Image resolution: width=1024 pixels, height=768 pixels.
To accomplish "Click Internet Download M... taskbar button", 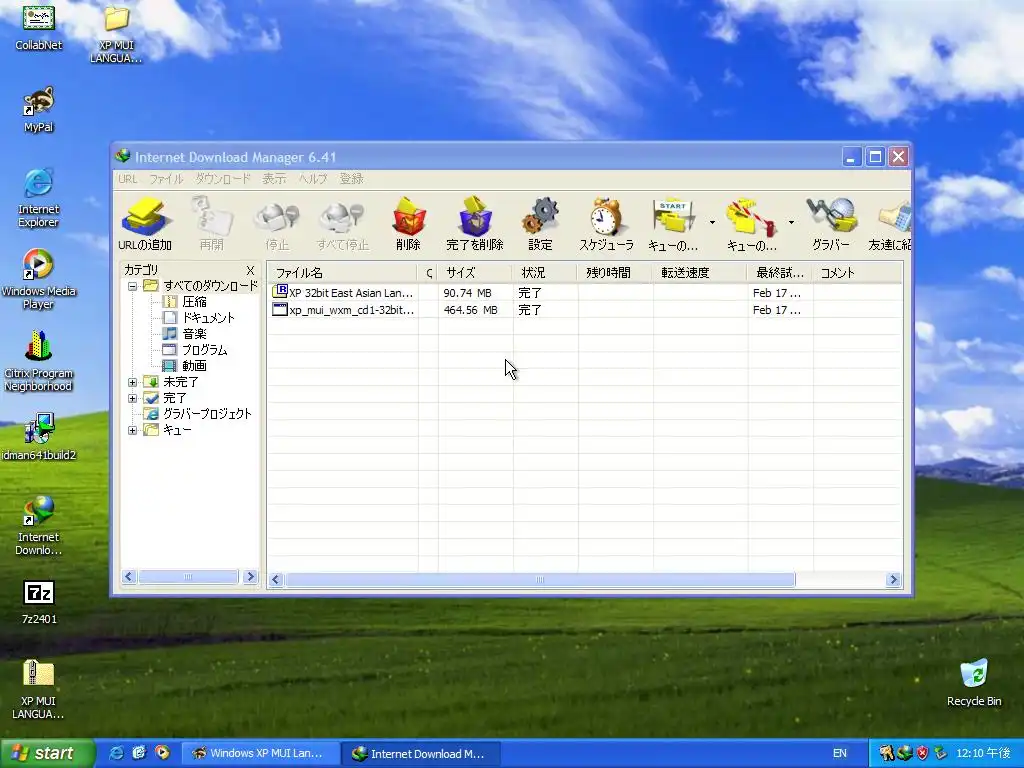I will (421, 753).
